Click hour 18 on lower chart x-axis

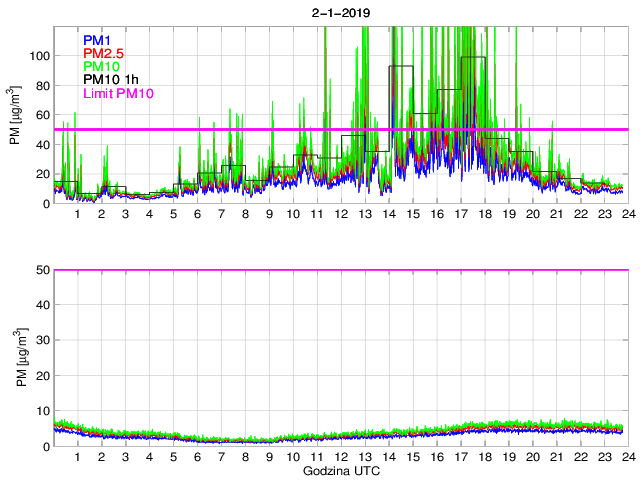click(x=484, y=456)
